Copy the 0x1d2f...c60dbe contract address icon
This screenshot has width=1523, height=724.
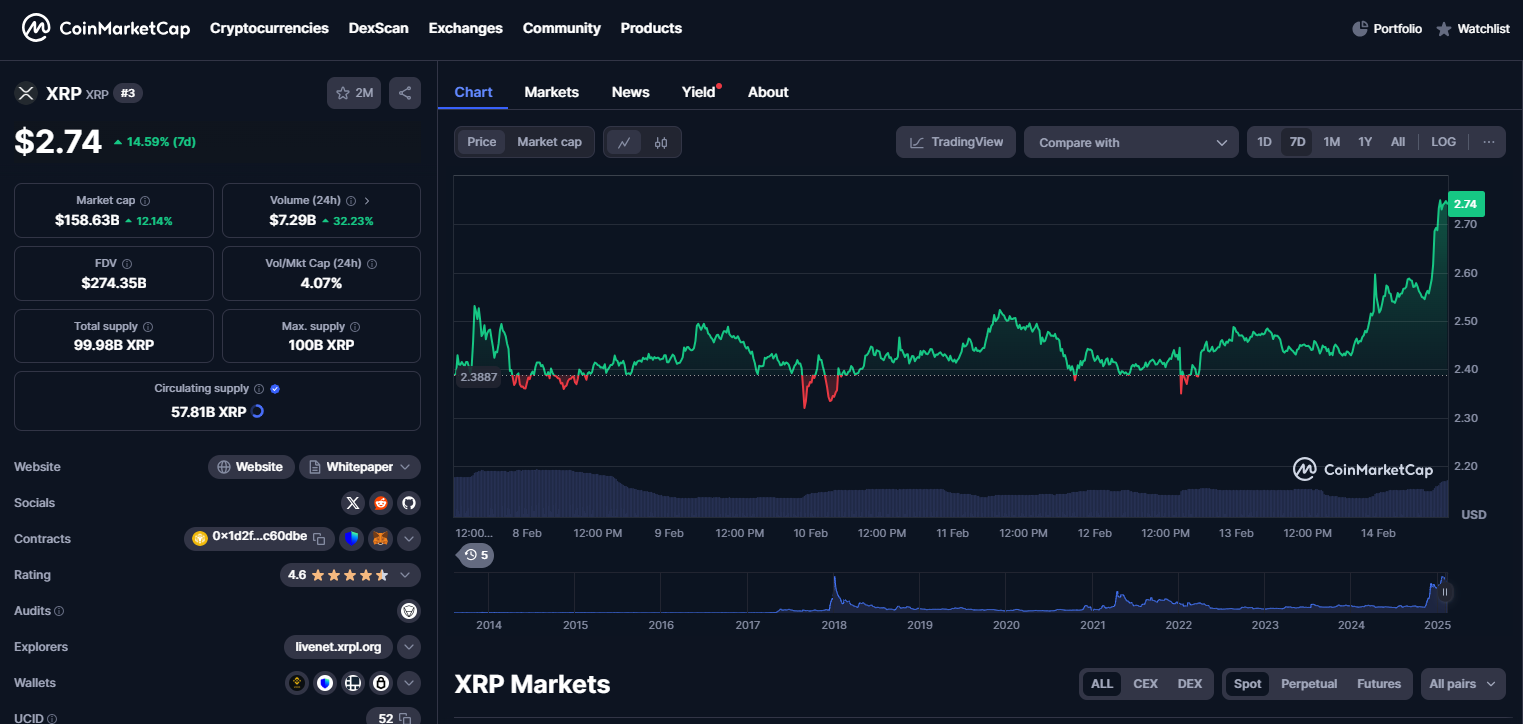click(319, 538)
